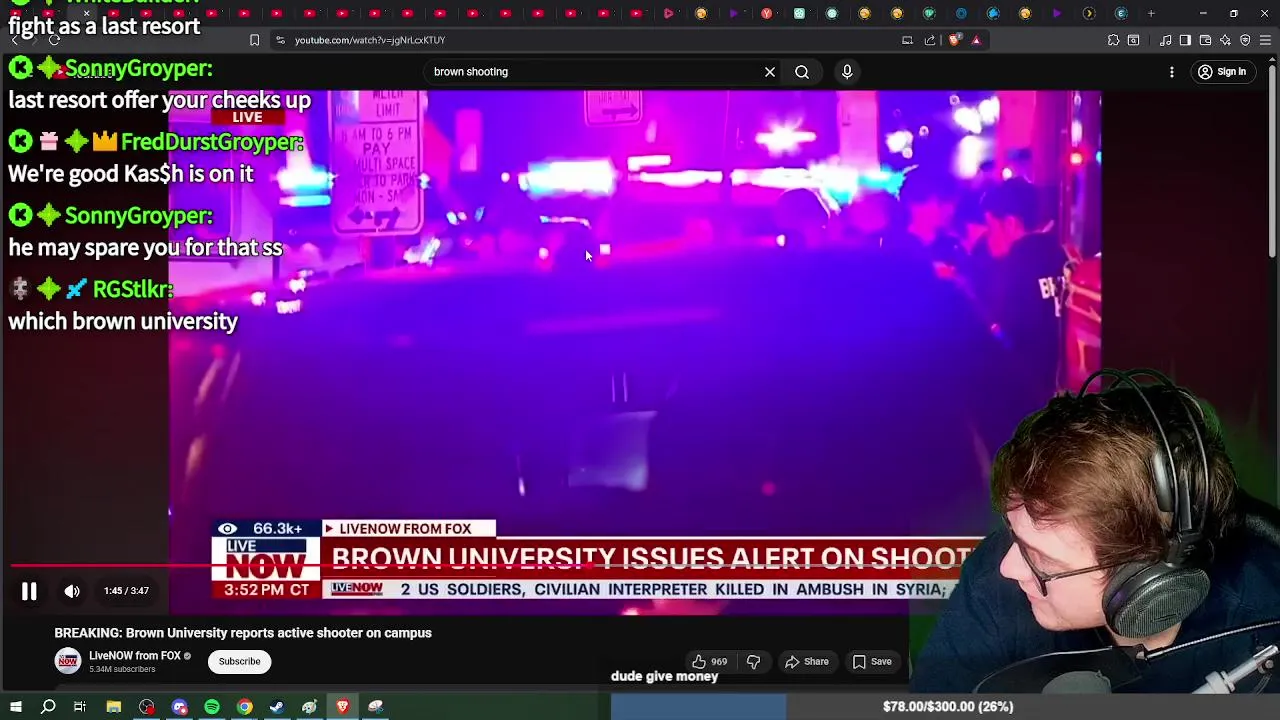View site information icon beside URL

pos(280,40)
